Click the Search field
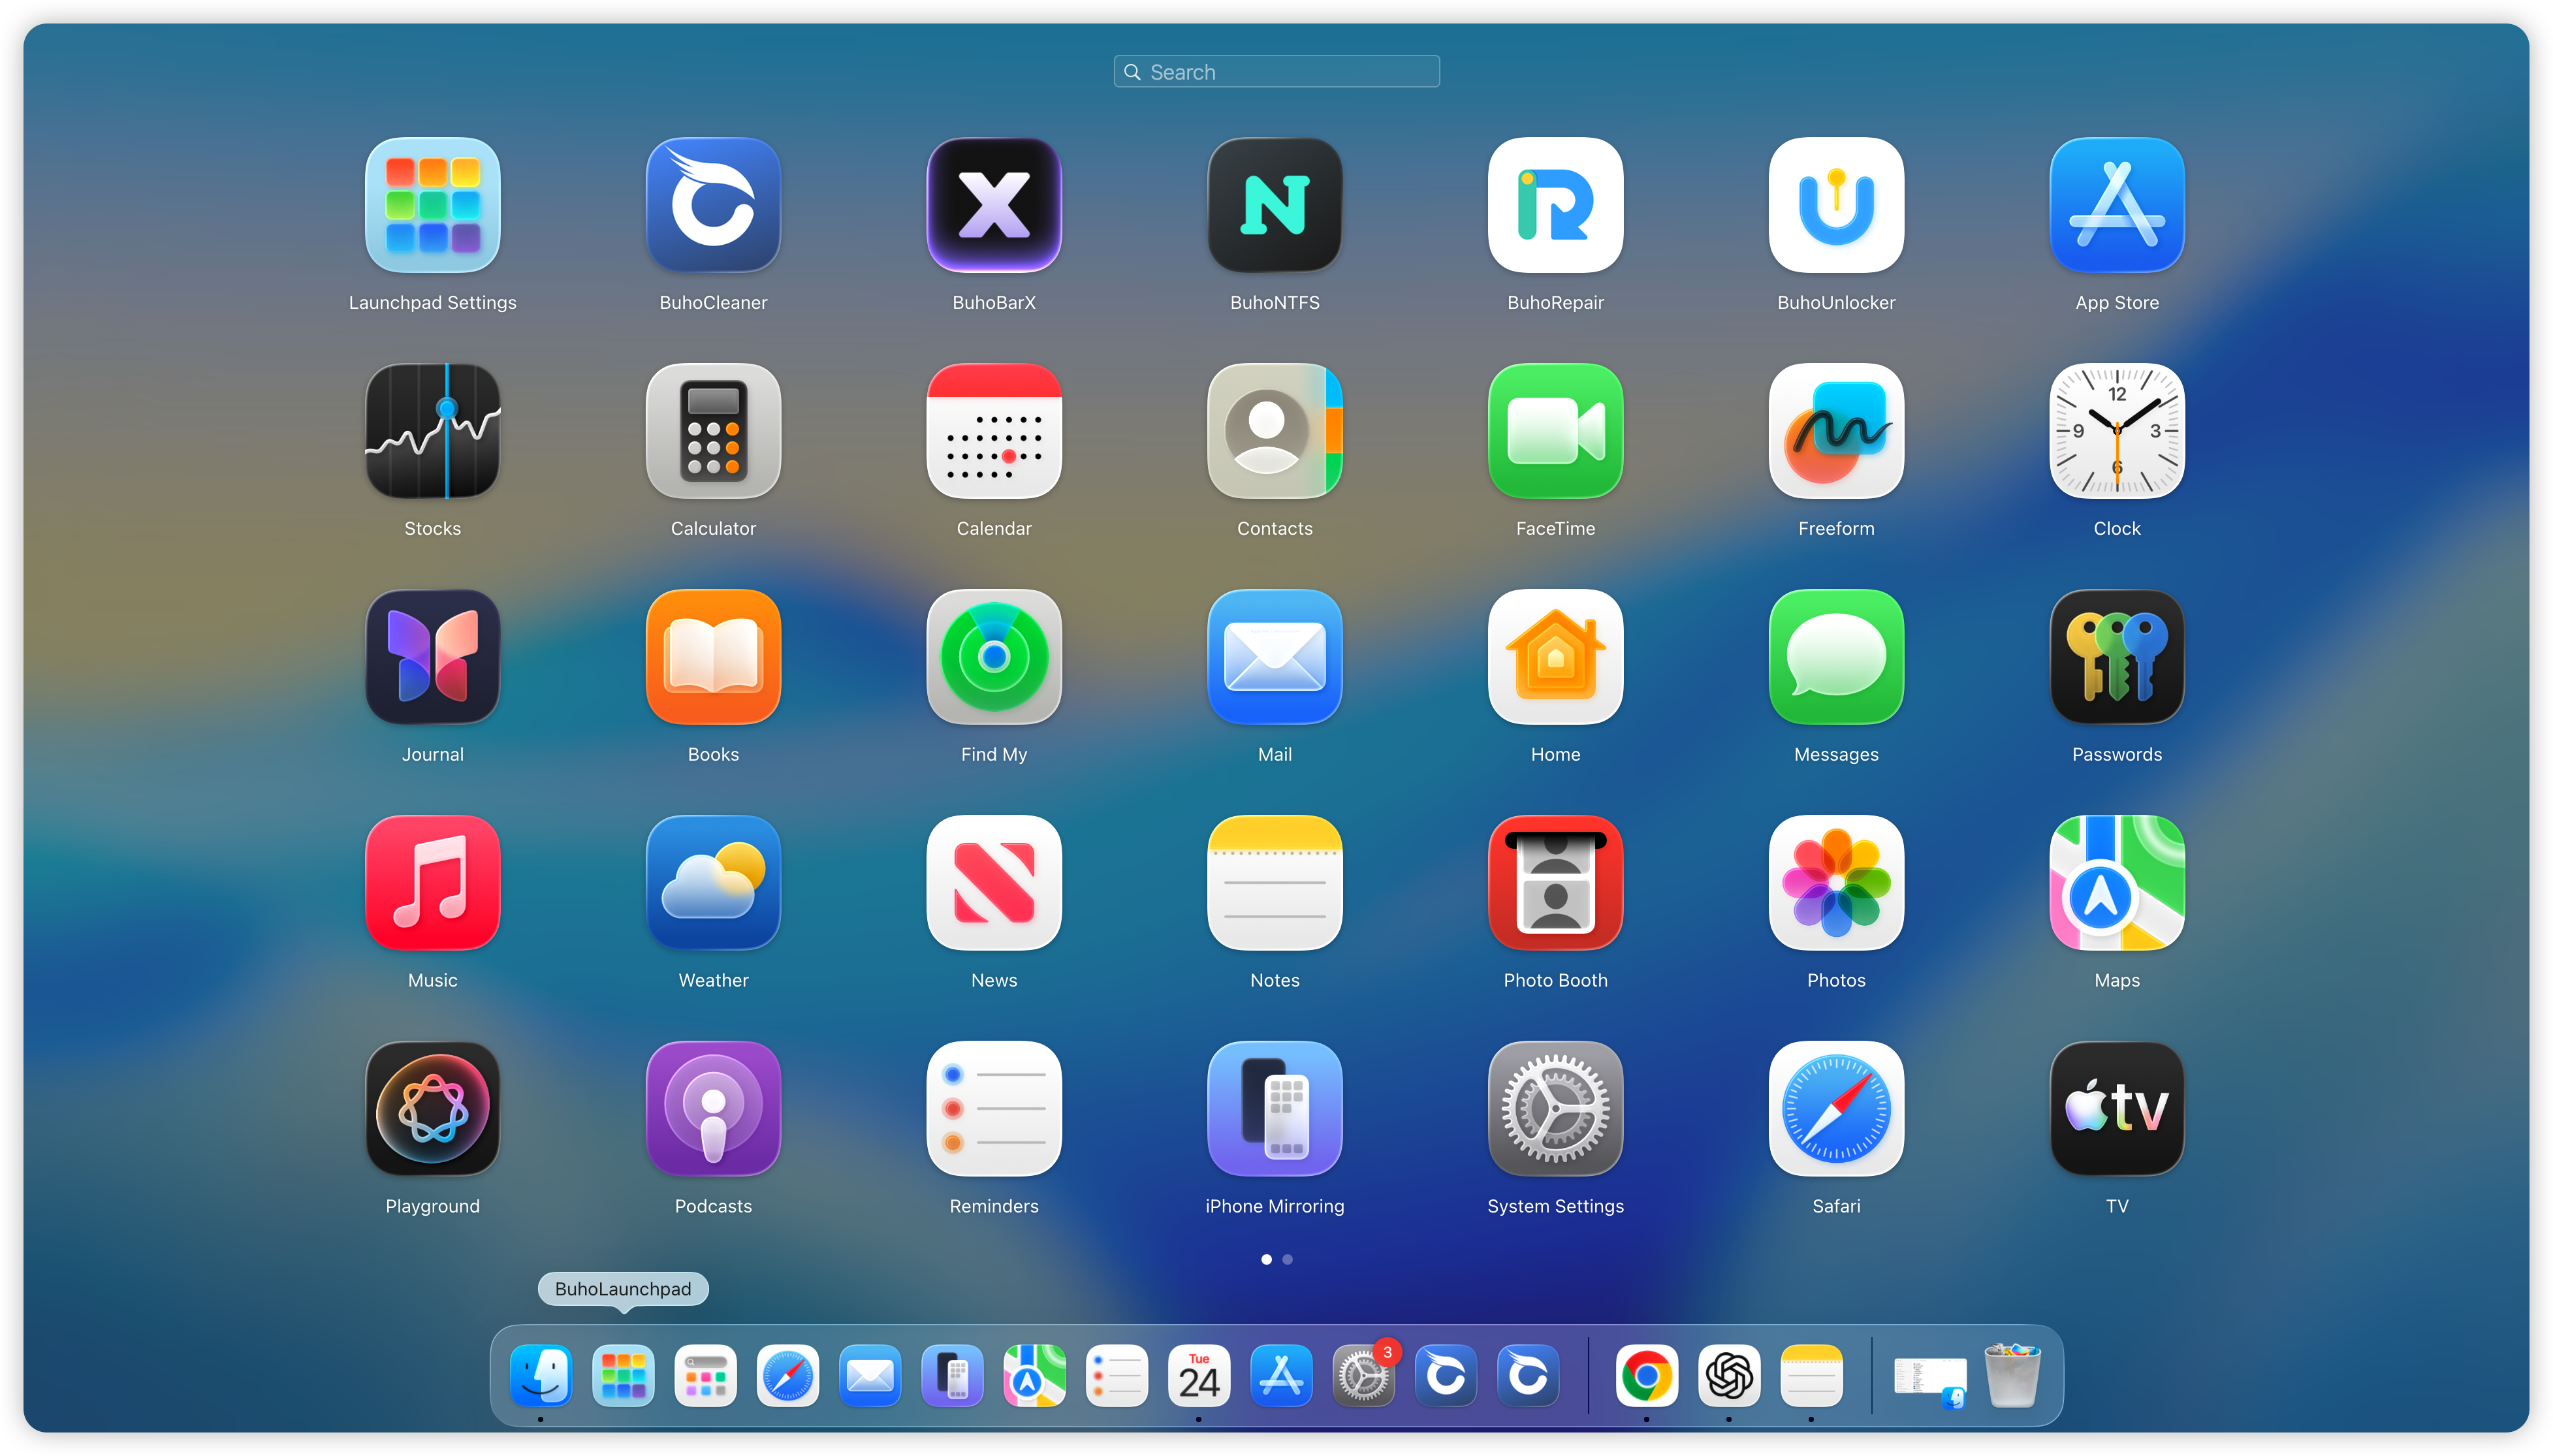 point(1276,72)
